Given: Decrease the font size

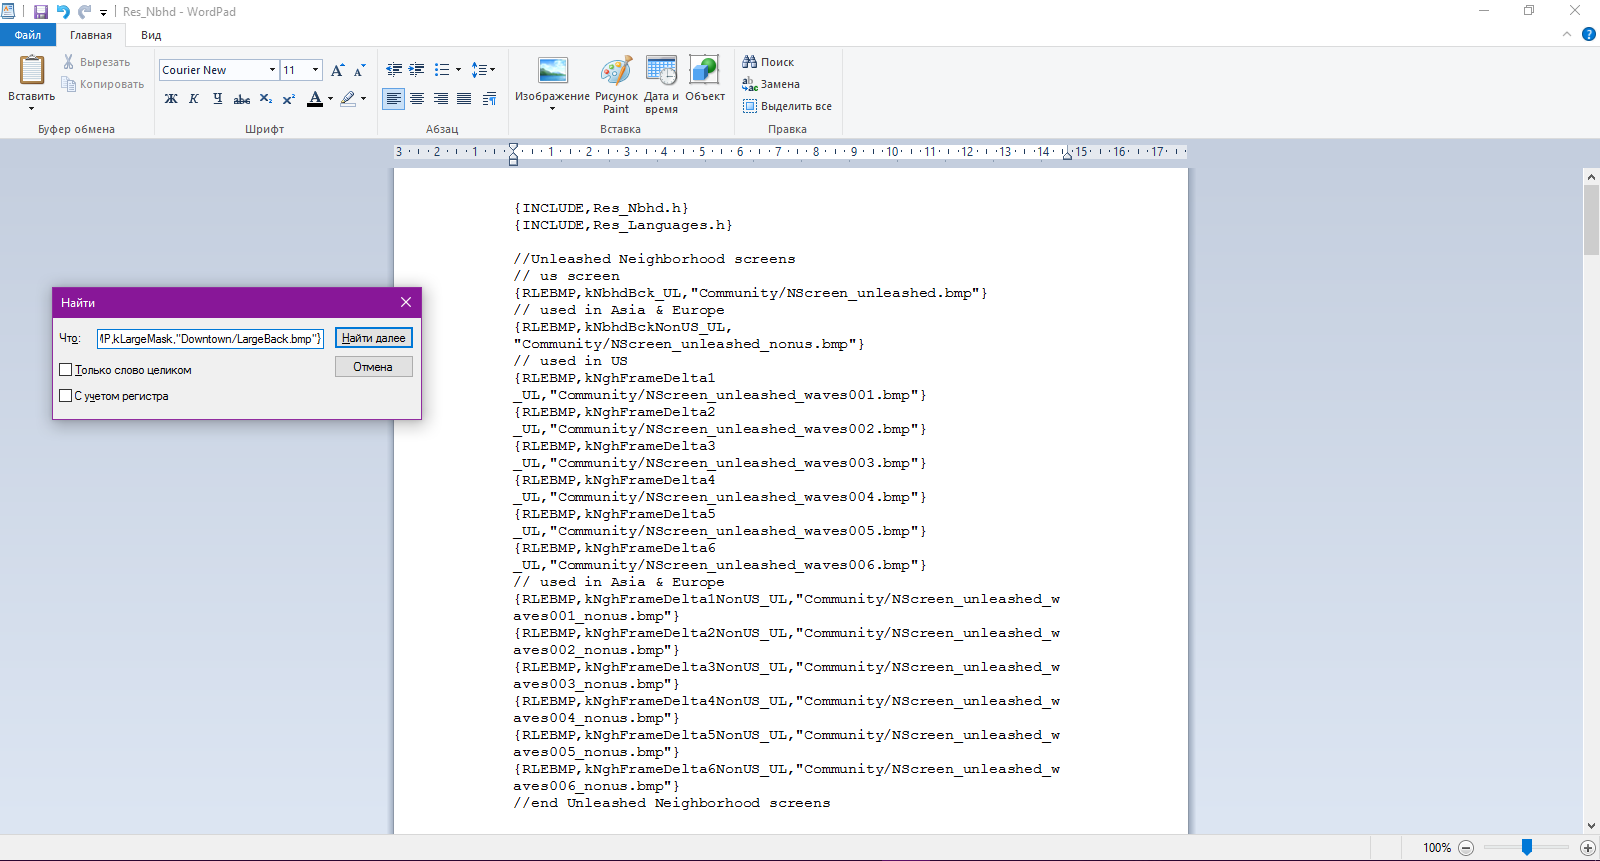Looking at the screenshot, I should click(x=360, y=70).
